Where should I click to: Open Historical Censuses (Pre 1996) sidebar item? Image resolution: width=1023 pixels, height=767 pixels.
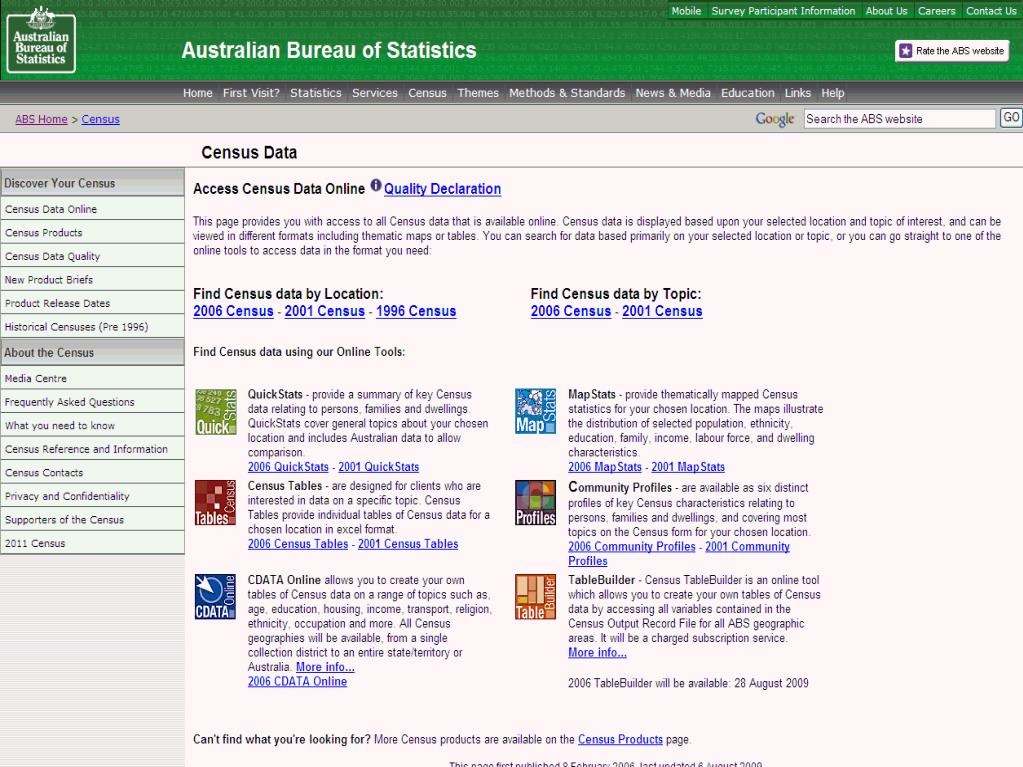(92, 326)
